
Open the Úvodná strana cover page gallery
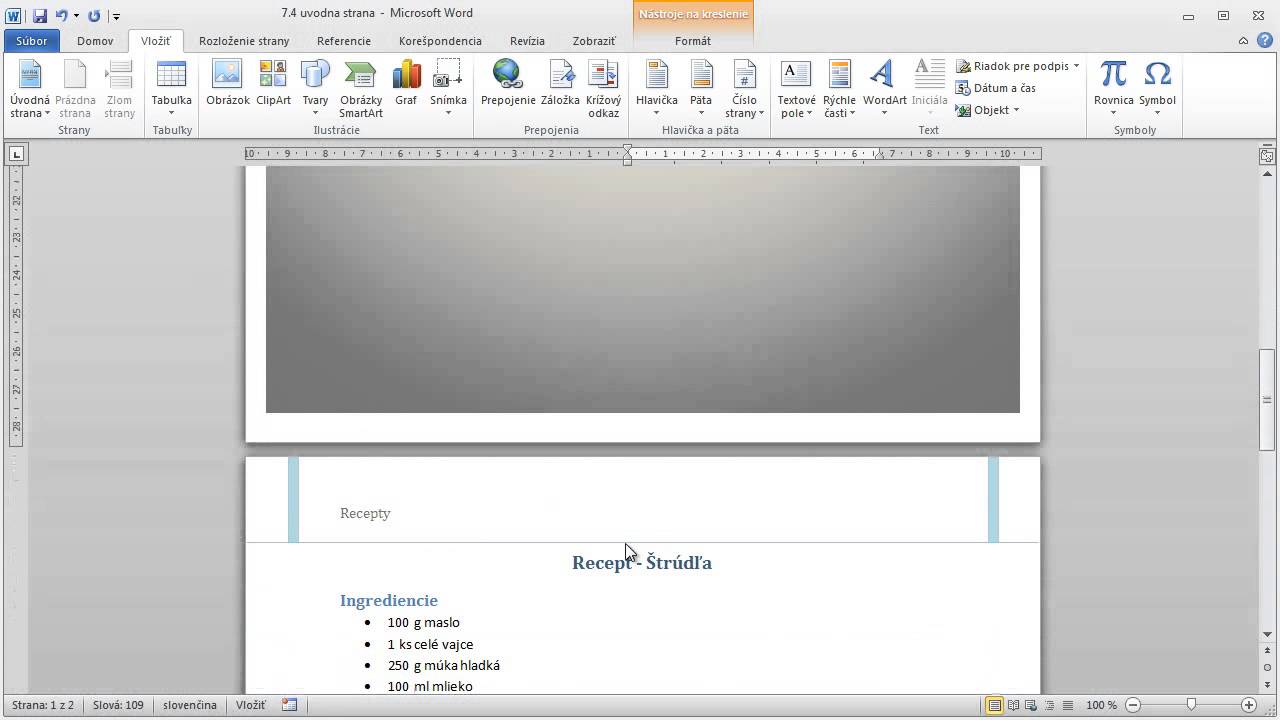tap(30, 89)
